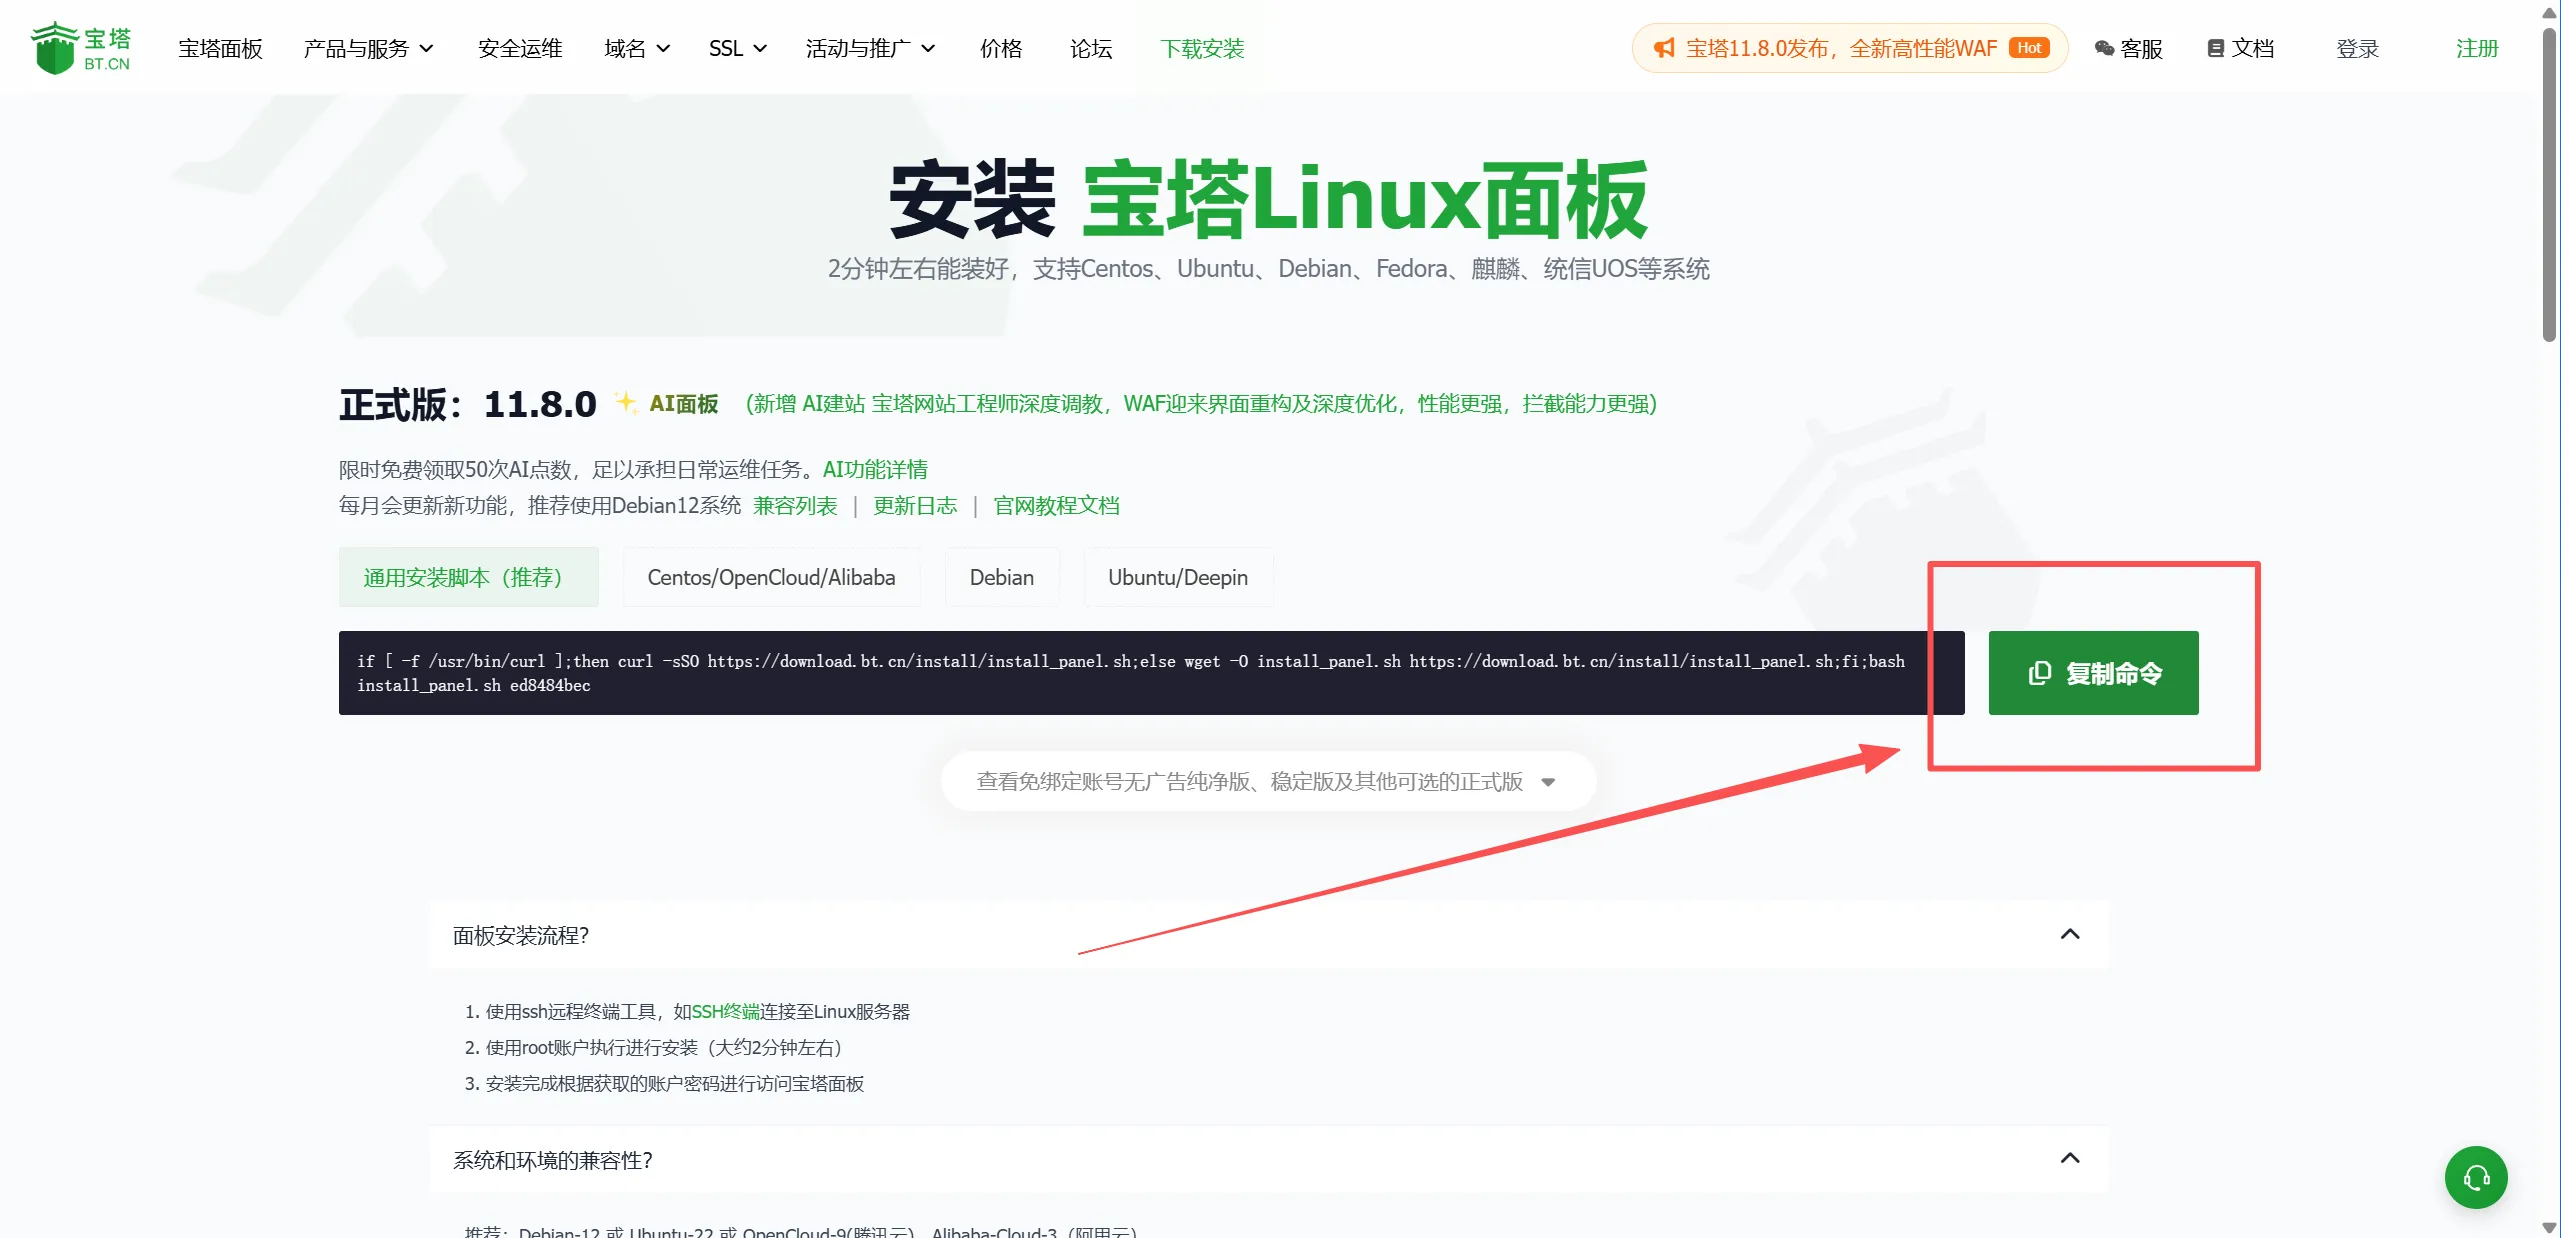Click 新增 AI建站 feature description text
2561x1238 pixels.
[1202, 403]
